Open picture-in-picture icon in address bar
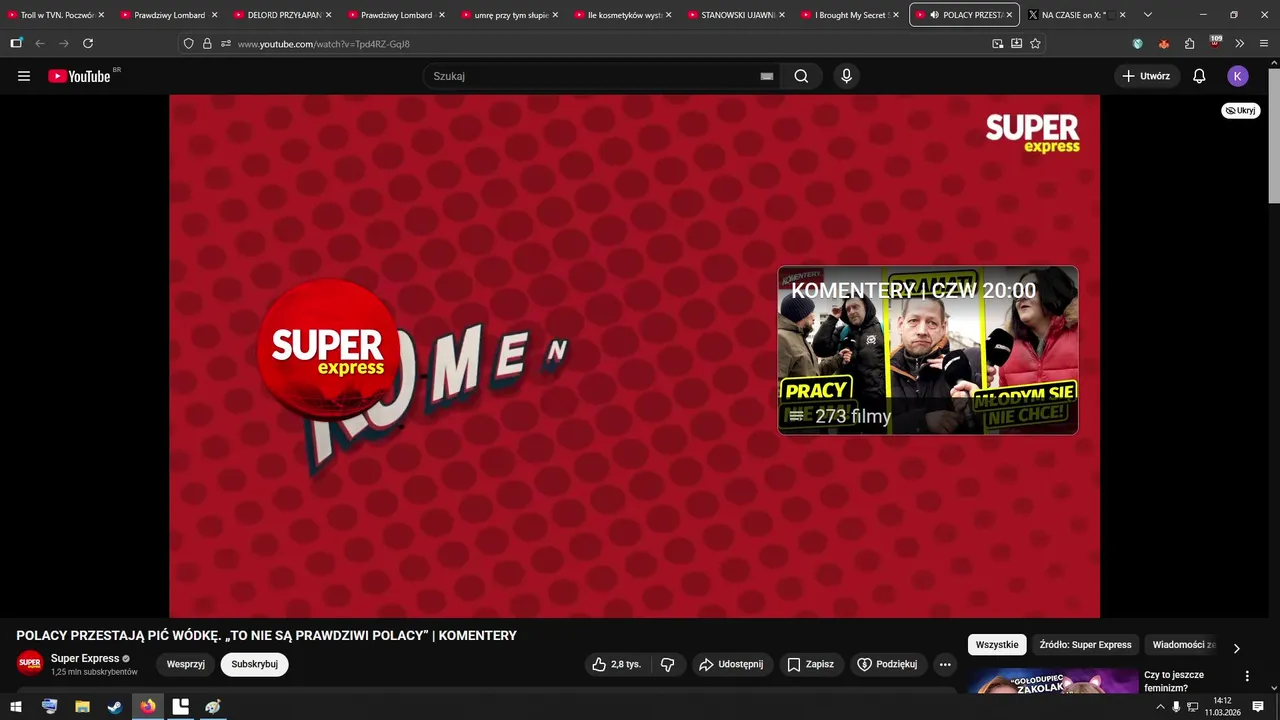This screenshot has width=1280, height=720. (x=997, y=43)
